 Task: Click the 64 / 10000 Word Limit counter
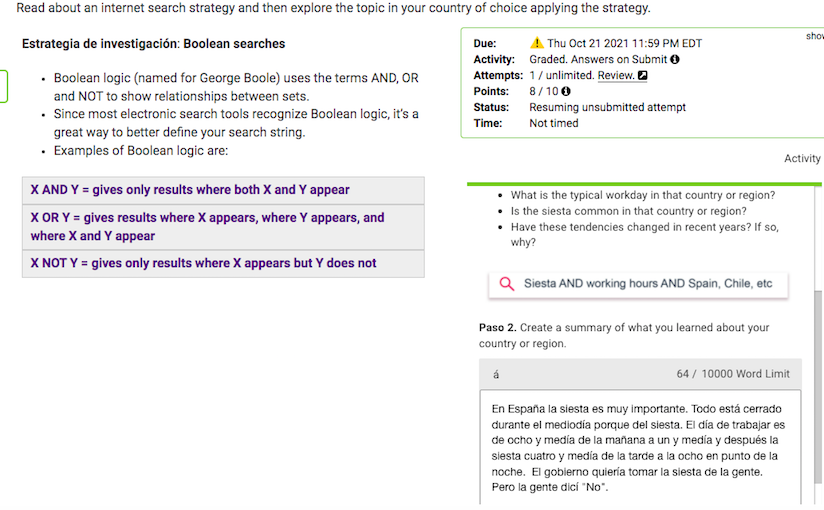[x=733, y=374]
